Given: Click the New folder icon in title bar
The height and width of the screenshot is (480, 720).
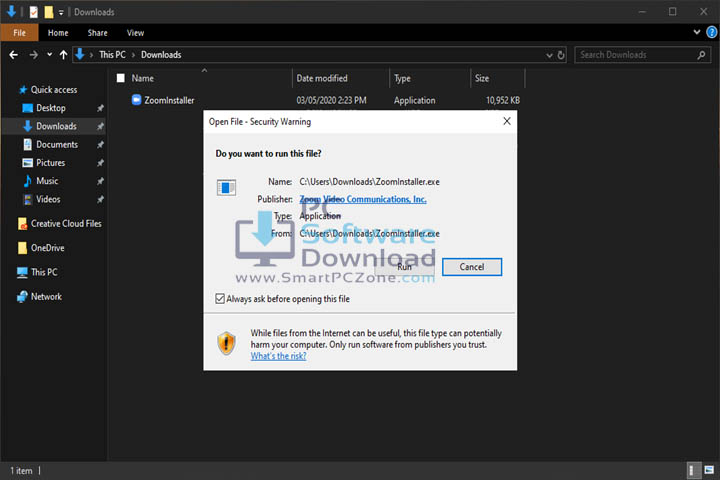Looking at the screenshot, I should click(x=49, y=12).
